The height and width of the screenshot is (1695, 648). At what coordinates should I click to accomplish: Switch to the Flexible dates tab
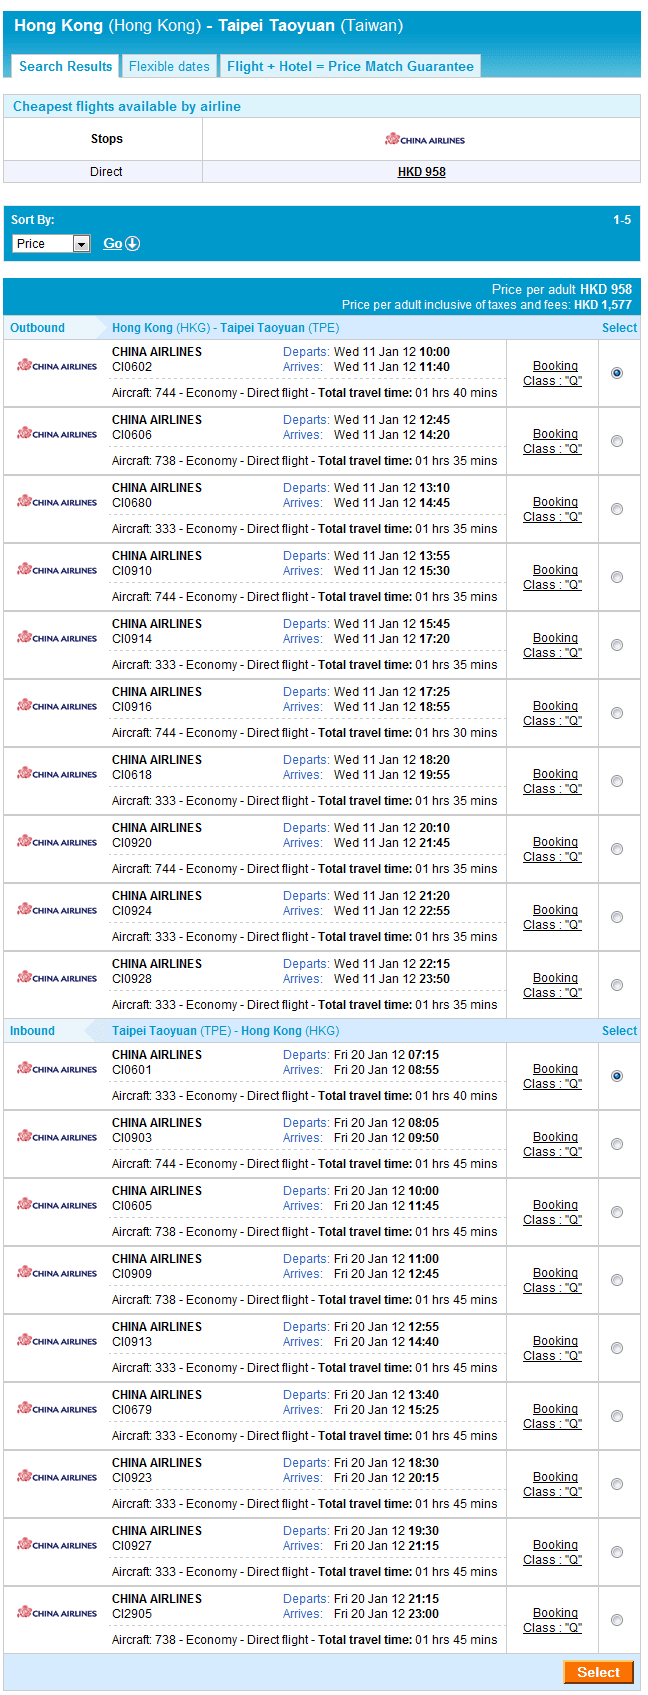[x=169, y=67]
